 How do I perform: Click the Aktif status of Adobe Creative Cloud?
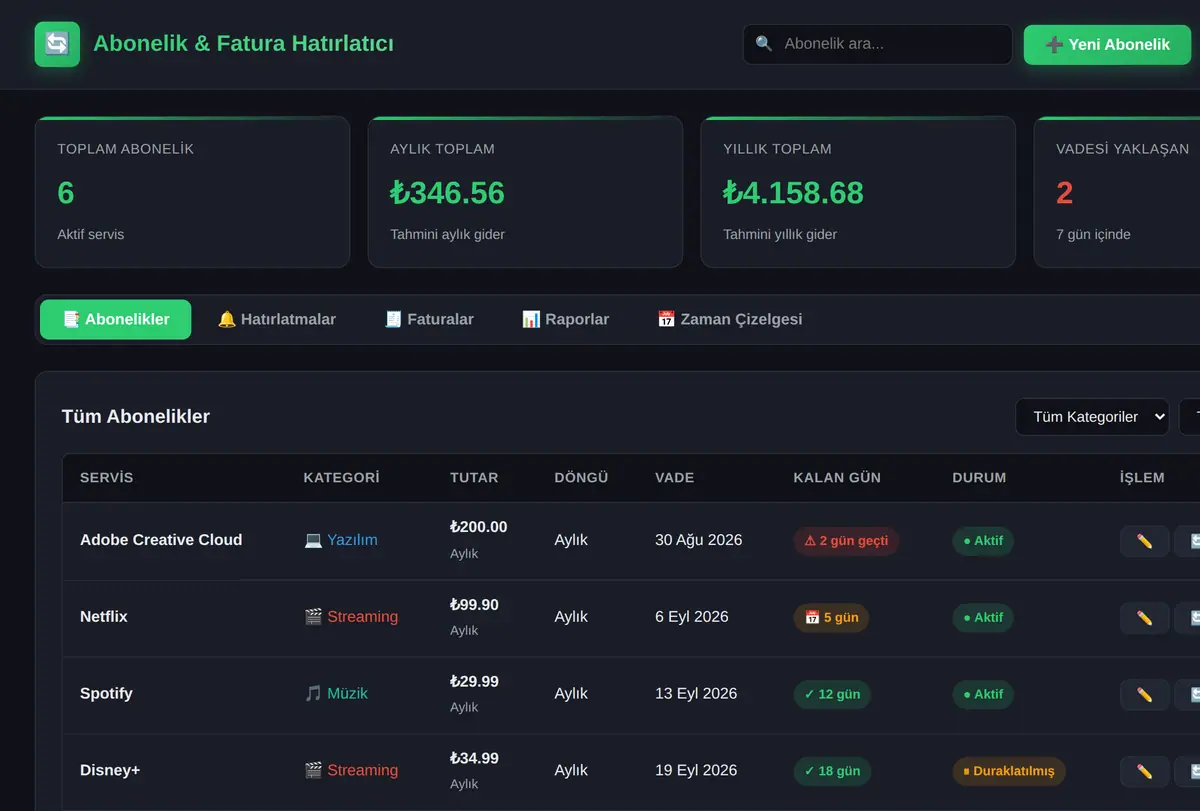tap(983, 541)
